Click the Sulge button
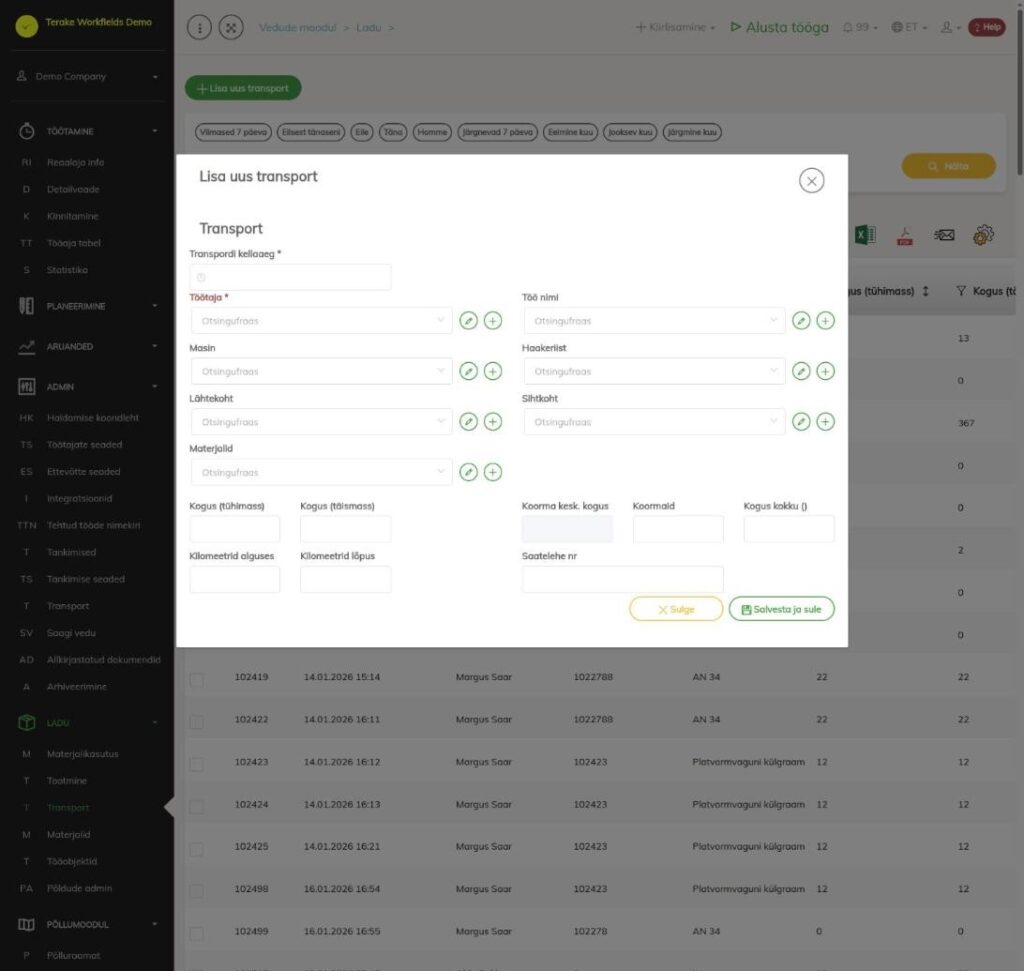The width and height of the screenshot is (1024, 971). point(676,609)
